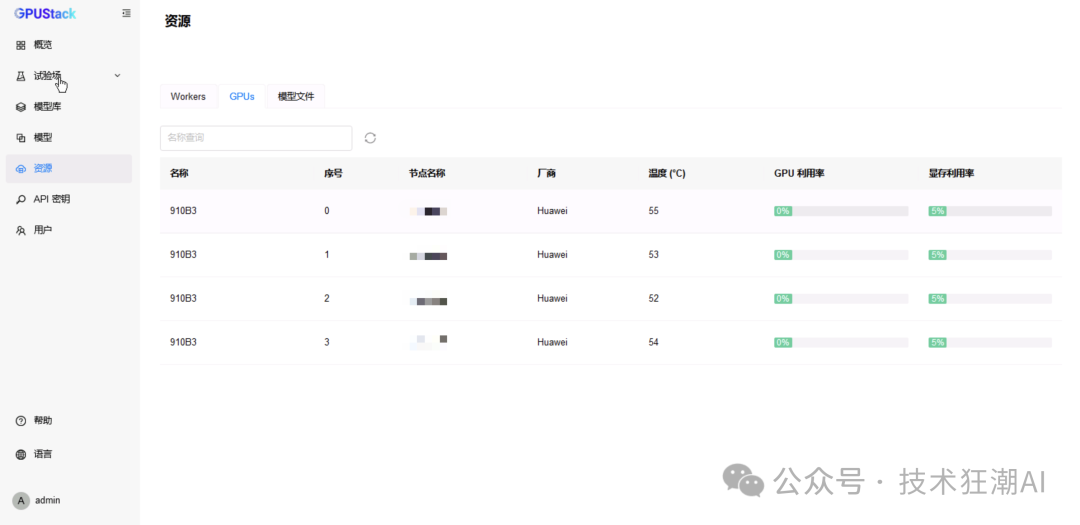Click GPU utilization bar for GPU 1

841,255
